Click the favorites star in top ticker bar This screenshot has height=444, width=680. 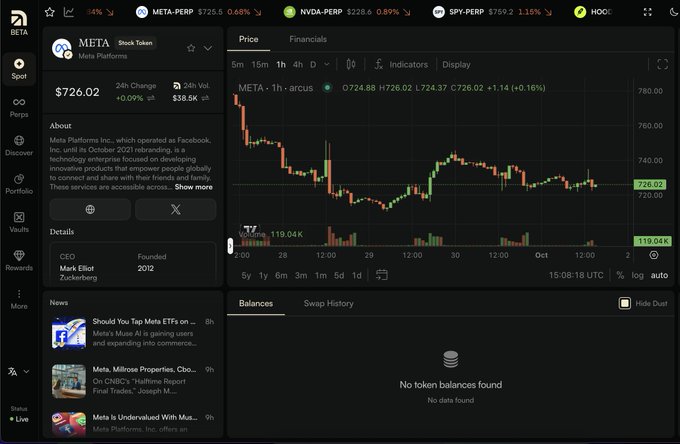point(49,12)
